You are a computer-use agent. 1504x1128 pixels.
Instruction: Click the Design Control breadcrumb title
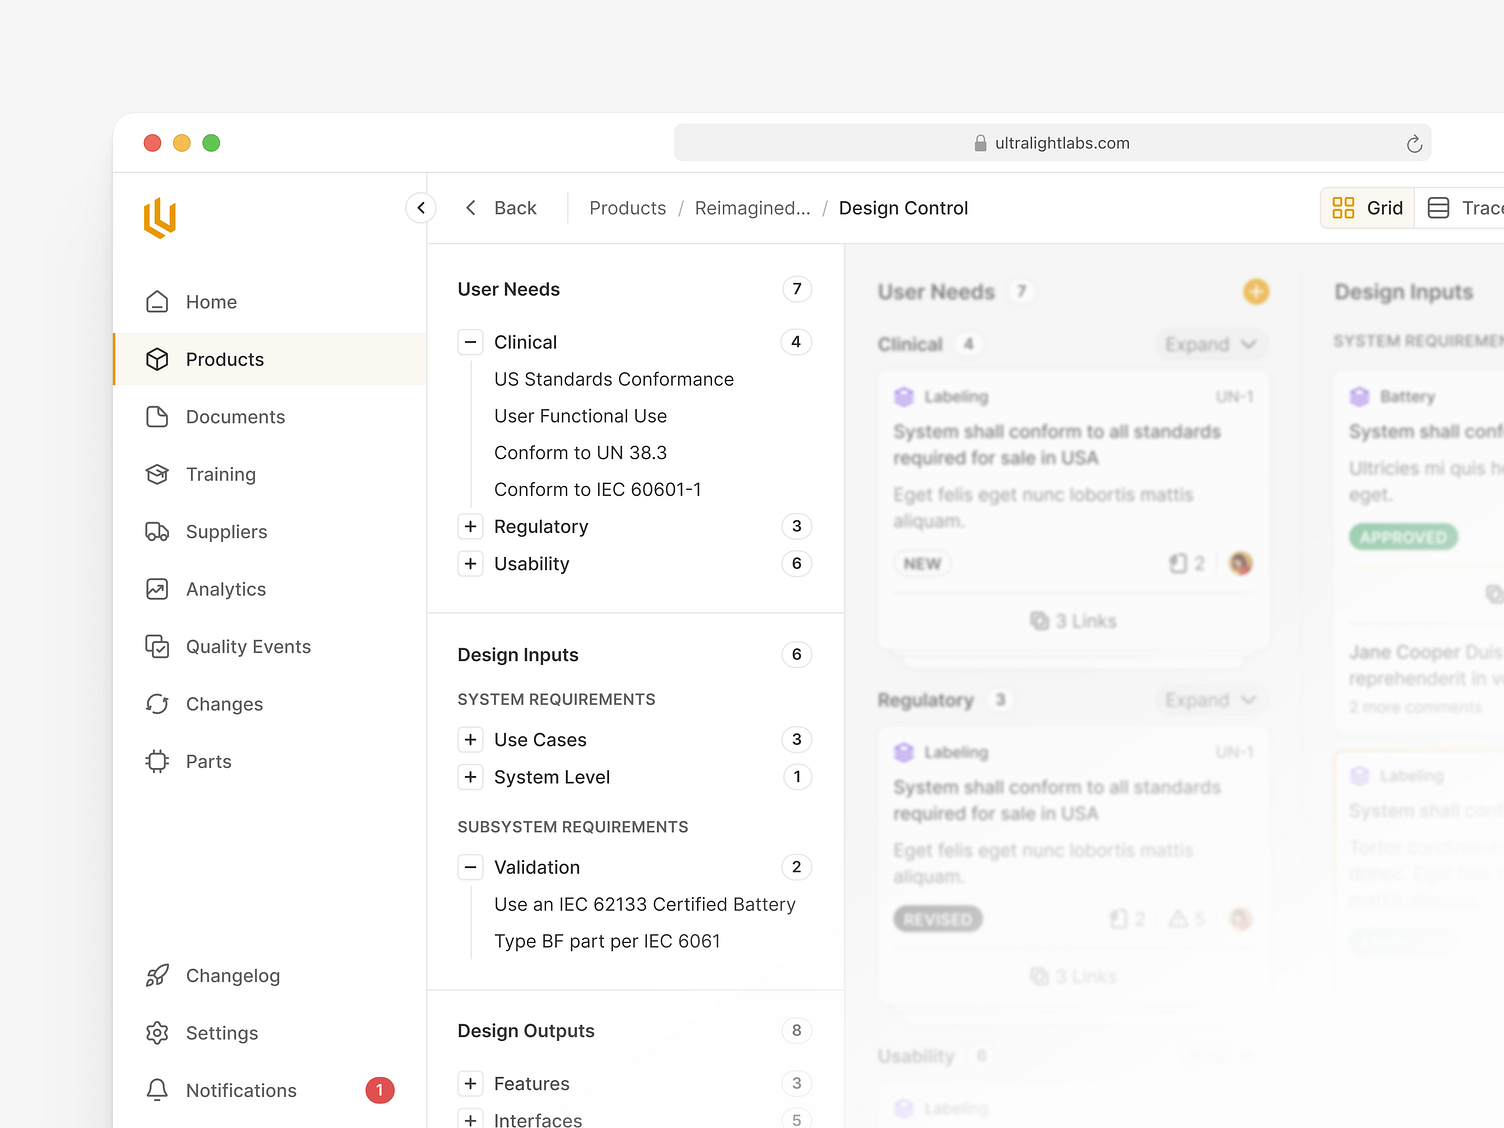pyautogui.click(x=903, y=208)
